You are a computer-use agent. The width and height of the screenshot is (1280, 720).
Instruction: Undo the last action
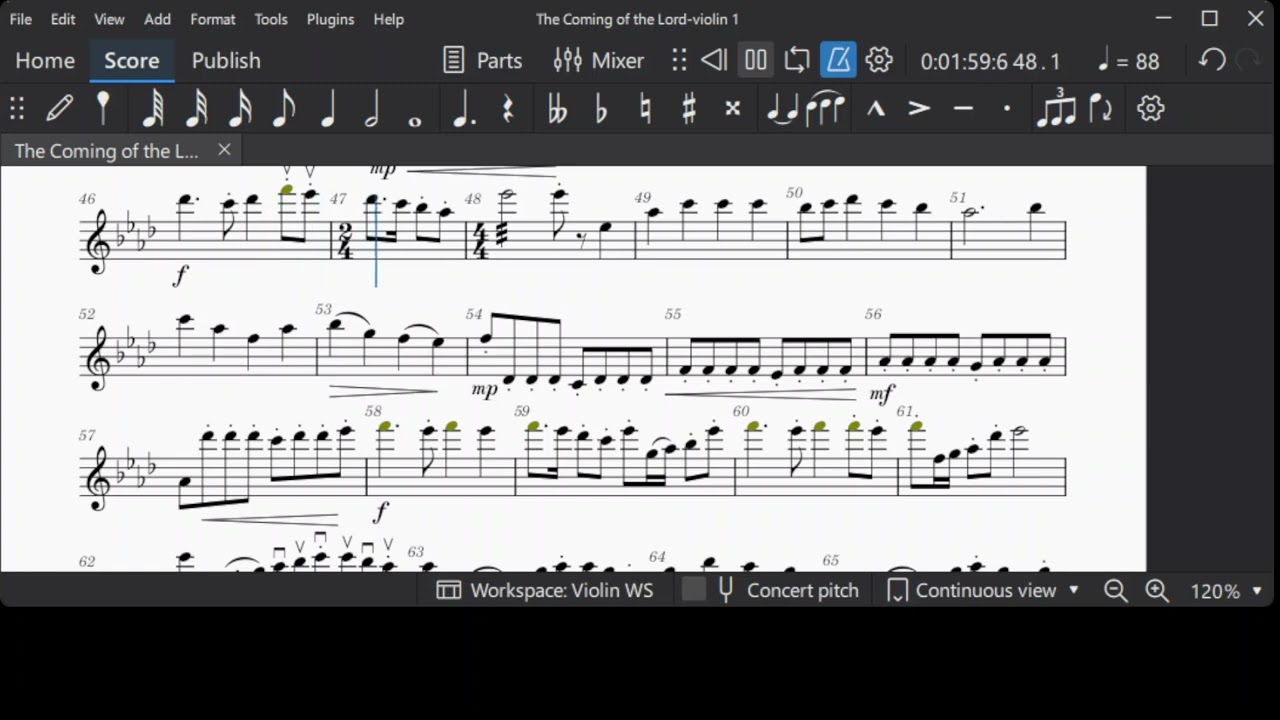pos(1212,60)
